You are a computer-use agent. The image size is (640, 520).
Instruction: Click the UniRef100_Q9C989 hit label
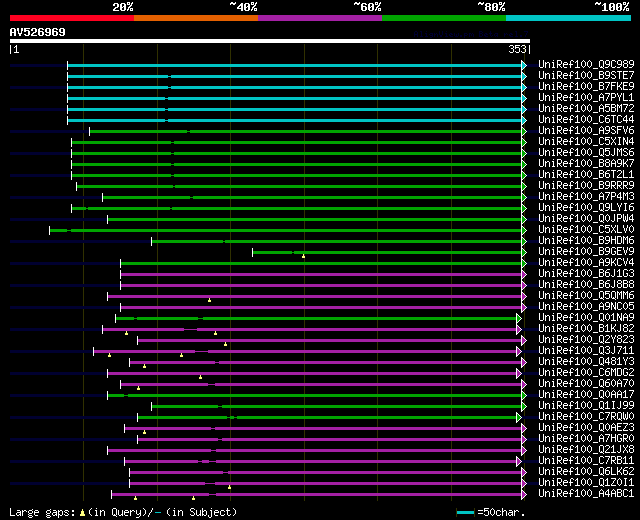pyautogui.click(x=586, y=64)
